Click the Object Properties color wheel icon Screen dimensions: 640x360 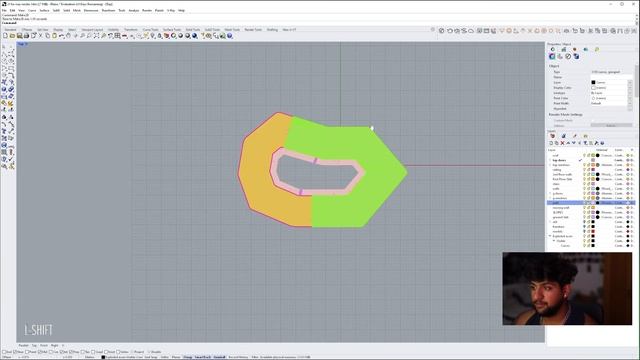click(173, 36)
